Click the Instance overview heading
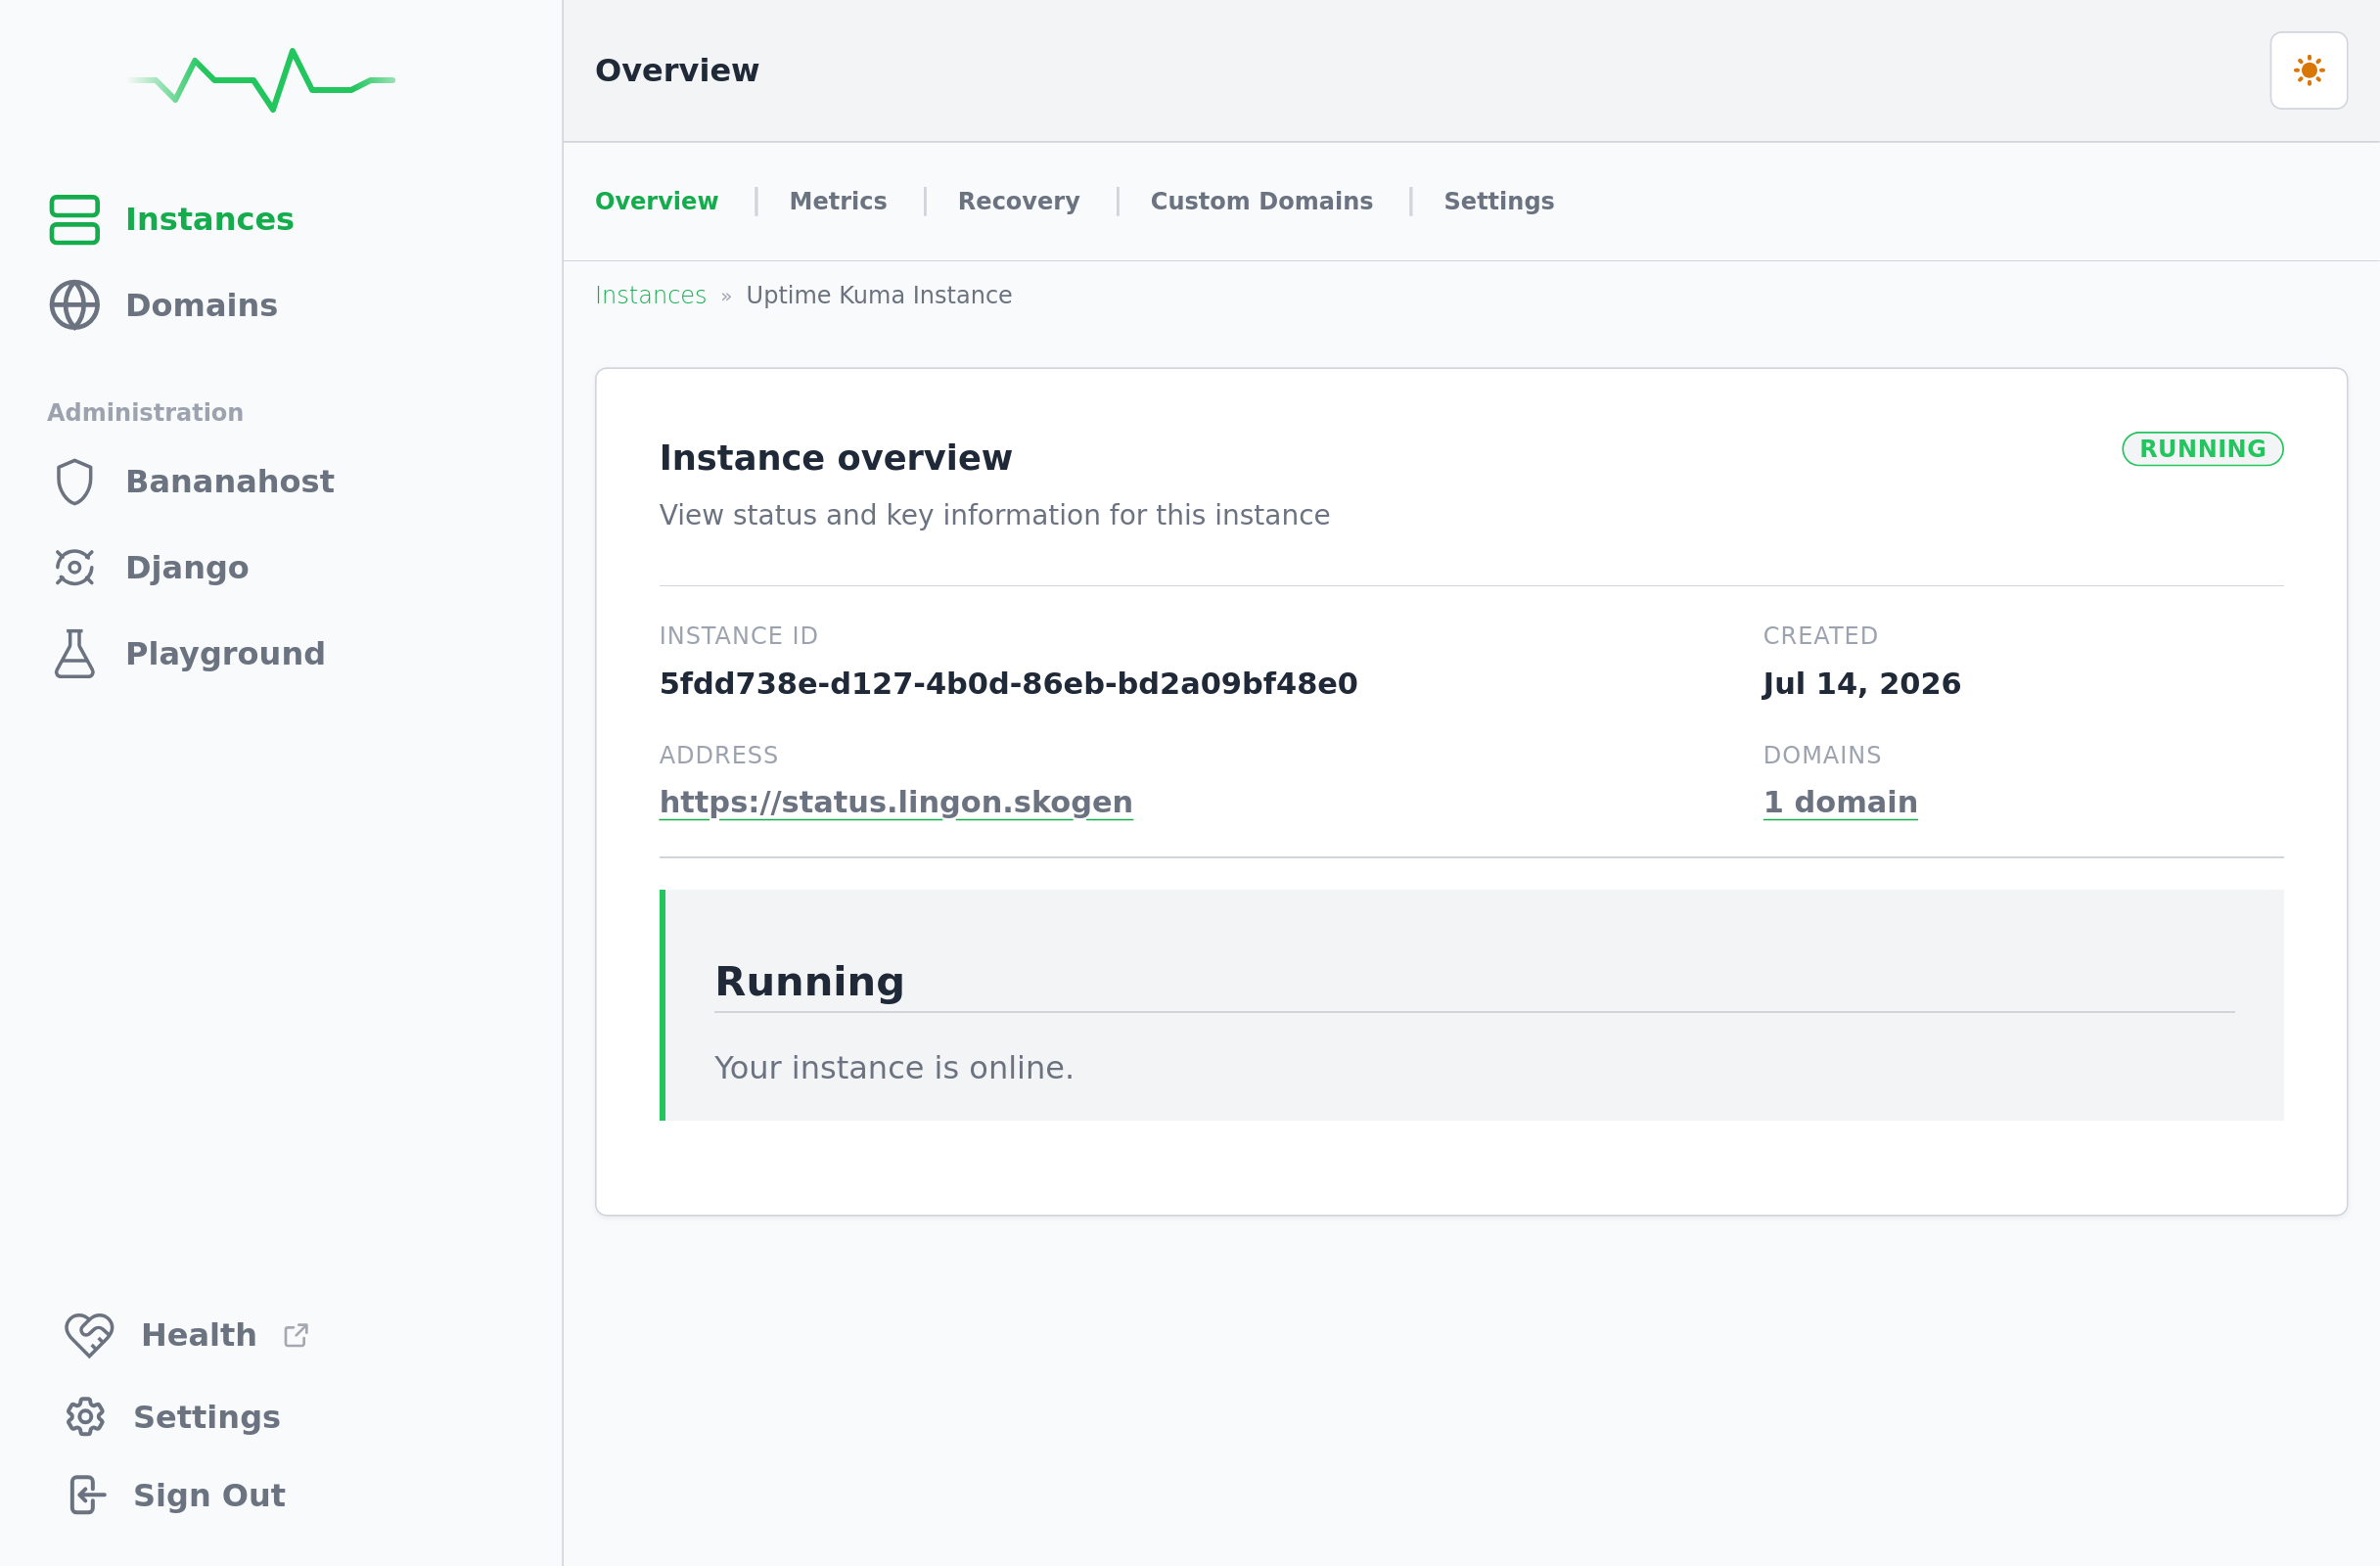Screen dimensions: 2380x1566 836,457
